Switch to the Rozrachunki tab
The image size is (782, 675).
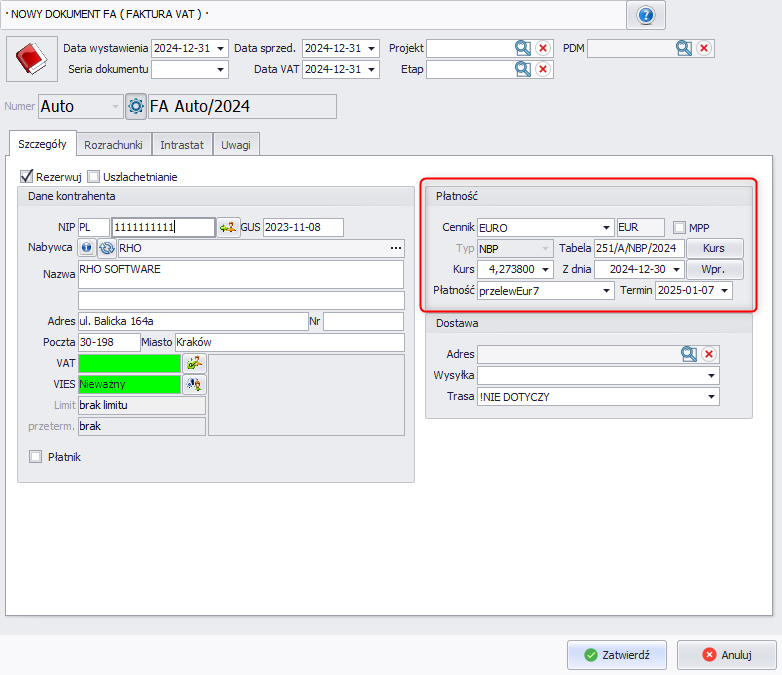[114, 145]
